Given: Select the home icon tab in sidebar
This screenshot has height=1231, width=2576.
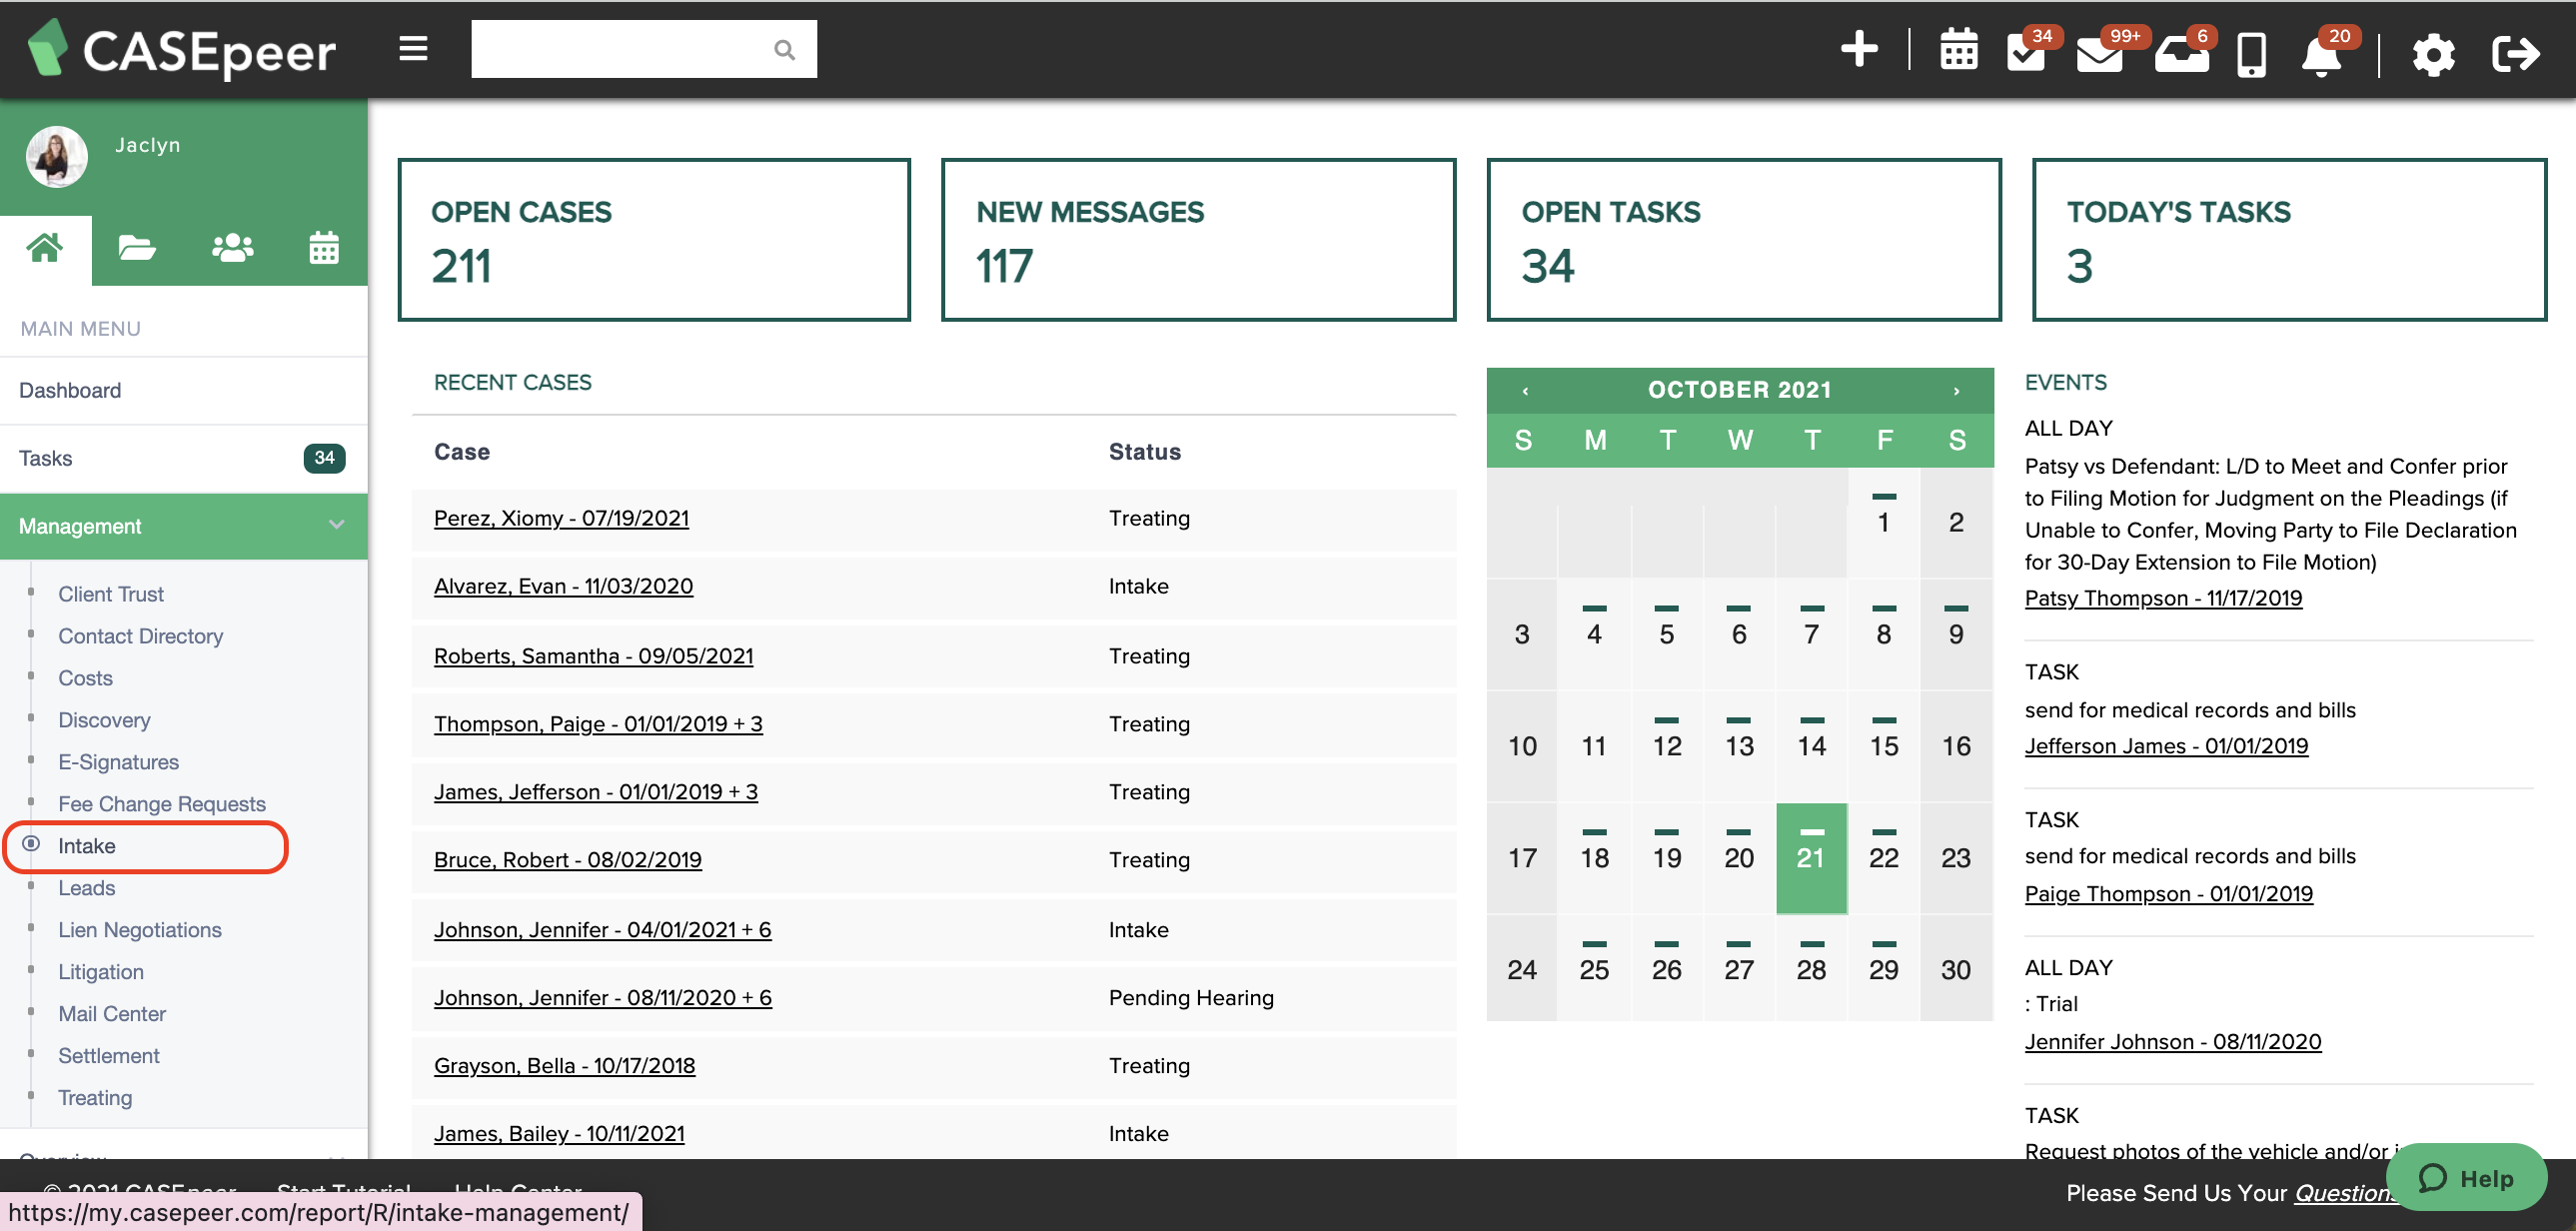Looking at the screenshot, I should coord(45,249).
